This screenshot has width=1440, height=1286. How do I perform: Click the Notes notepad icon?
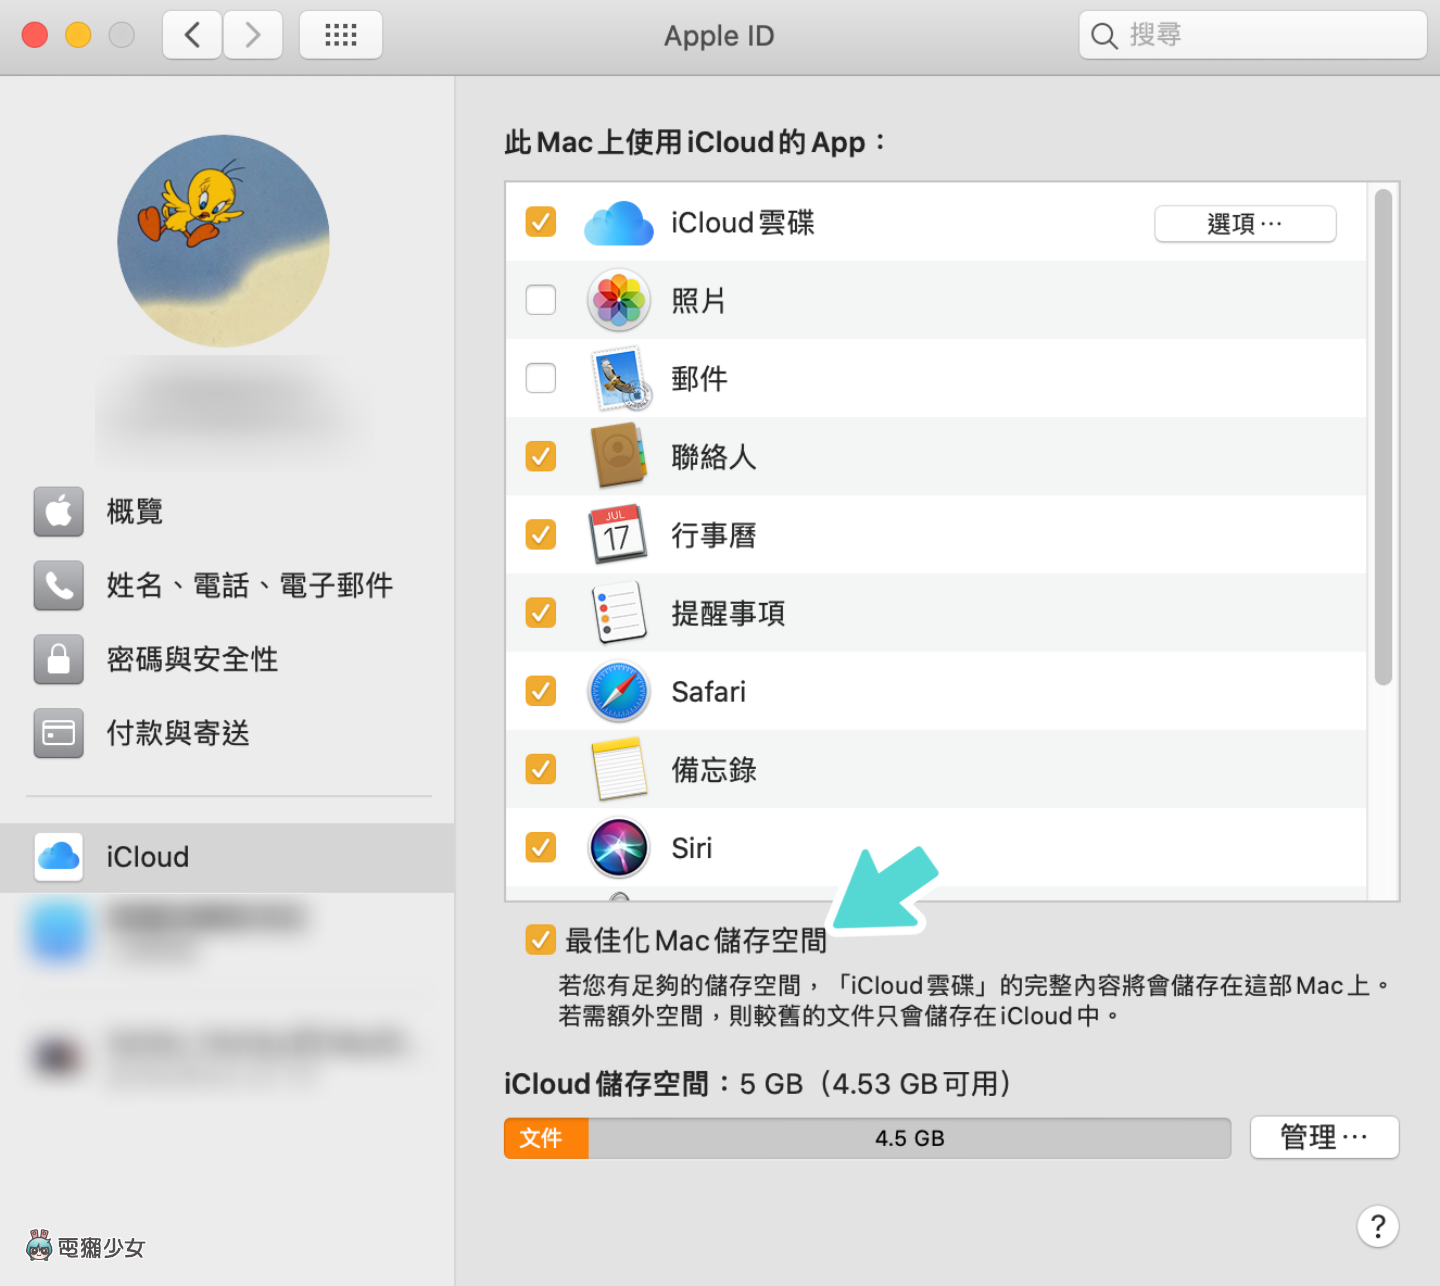point(619,769)
